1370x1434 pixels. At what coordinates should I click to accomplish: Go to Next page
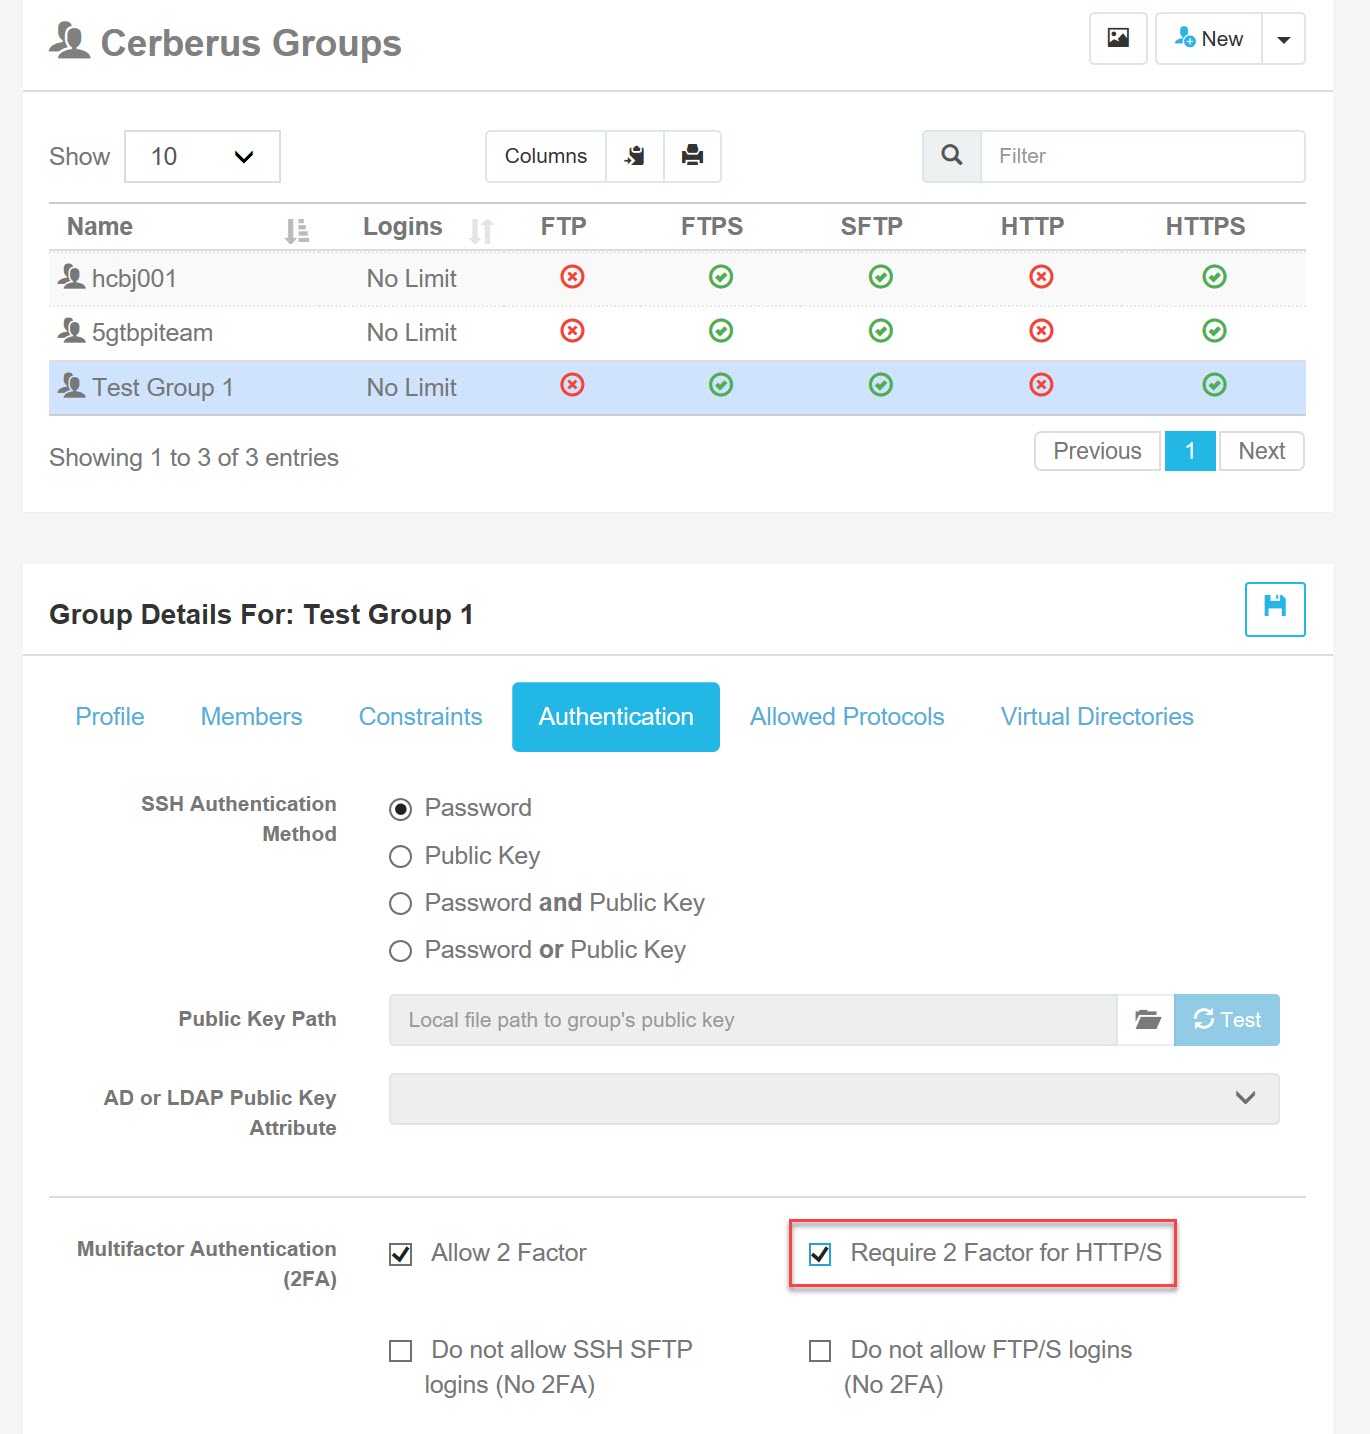[x=1262, y=451]
